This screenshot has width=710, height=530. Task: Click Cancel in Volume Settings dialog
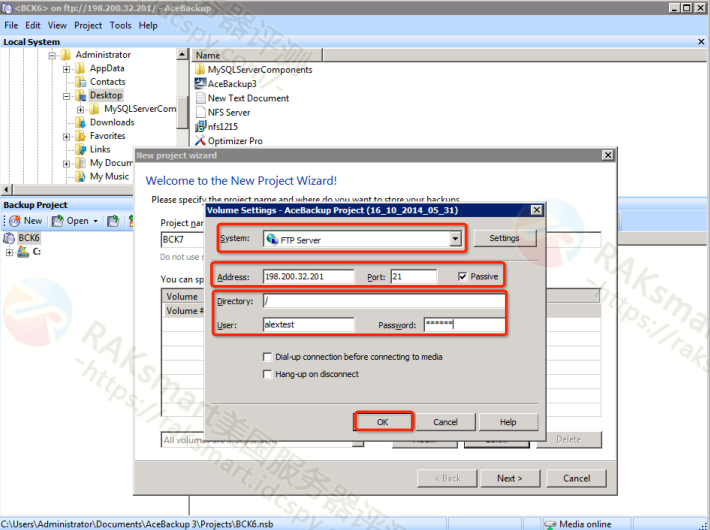(446, 422)
